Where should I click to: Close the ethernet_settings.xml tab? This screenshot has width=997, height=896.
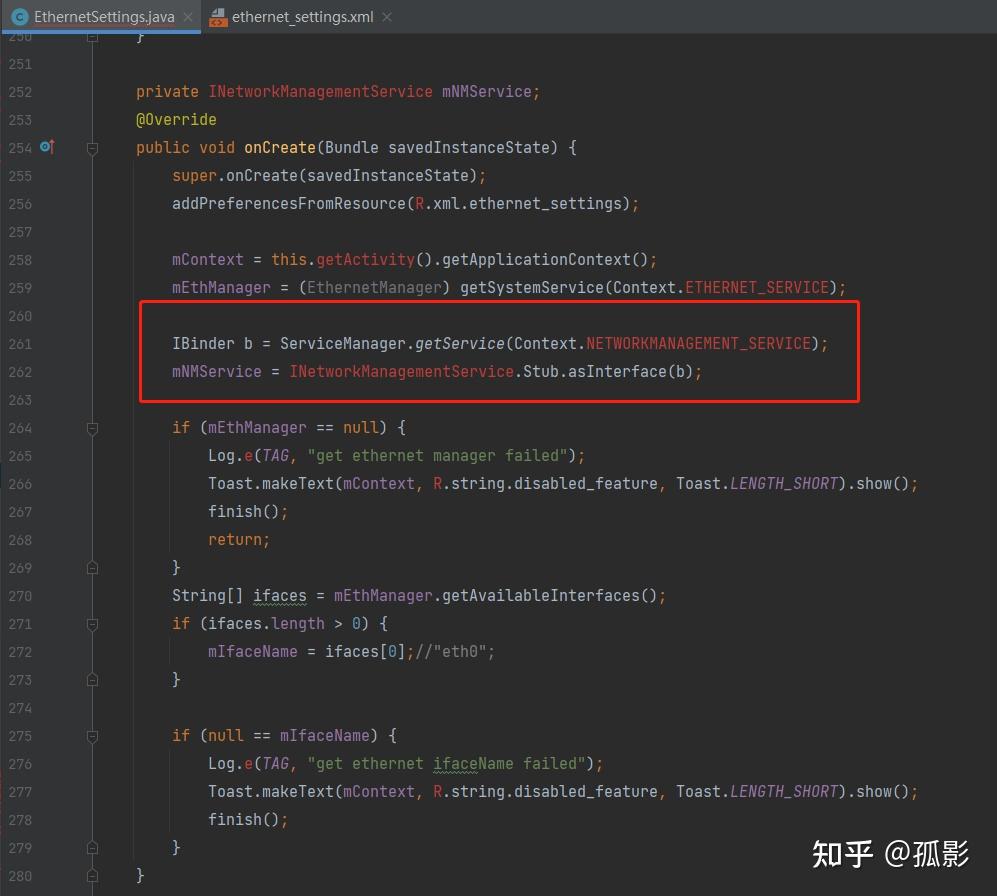(x=385, y=17)
